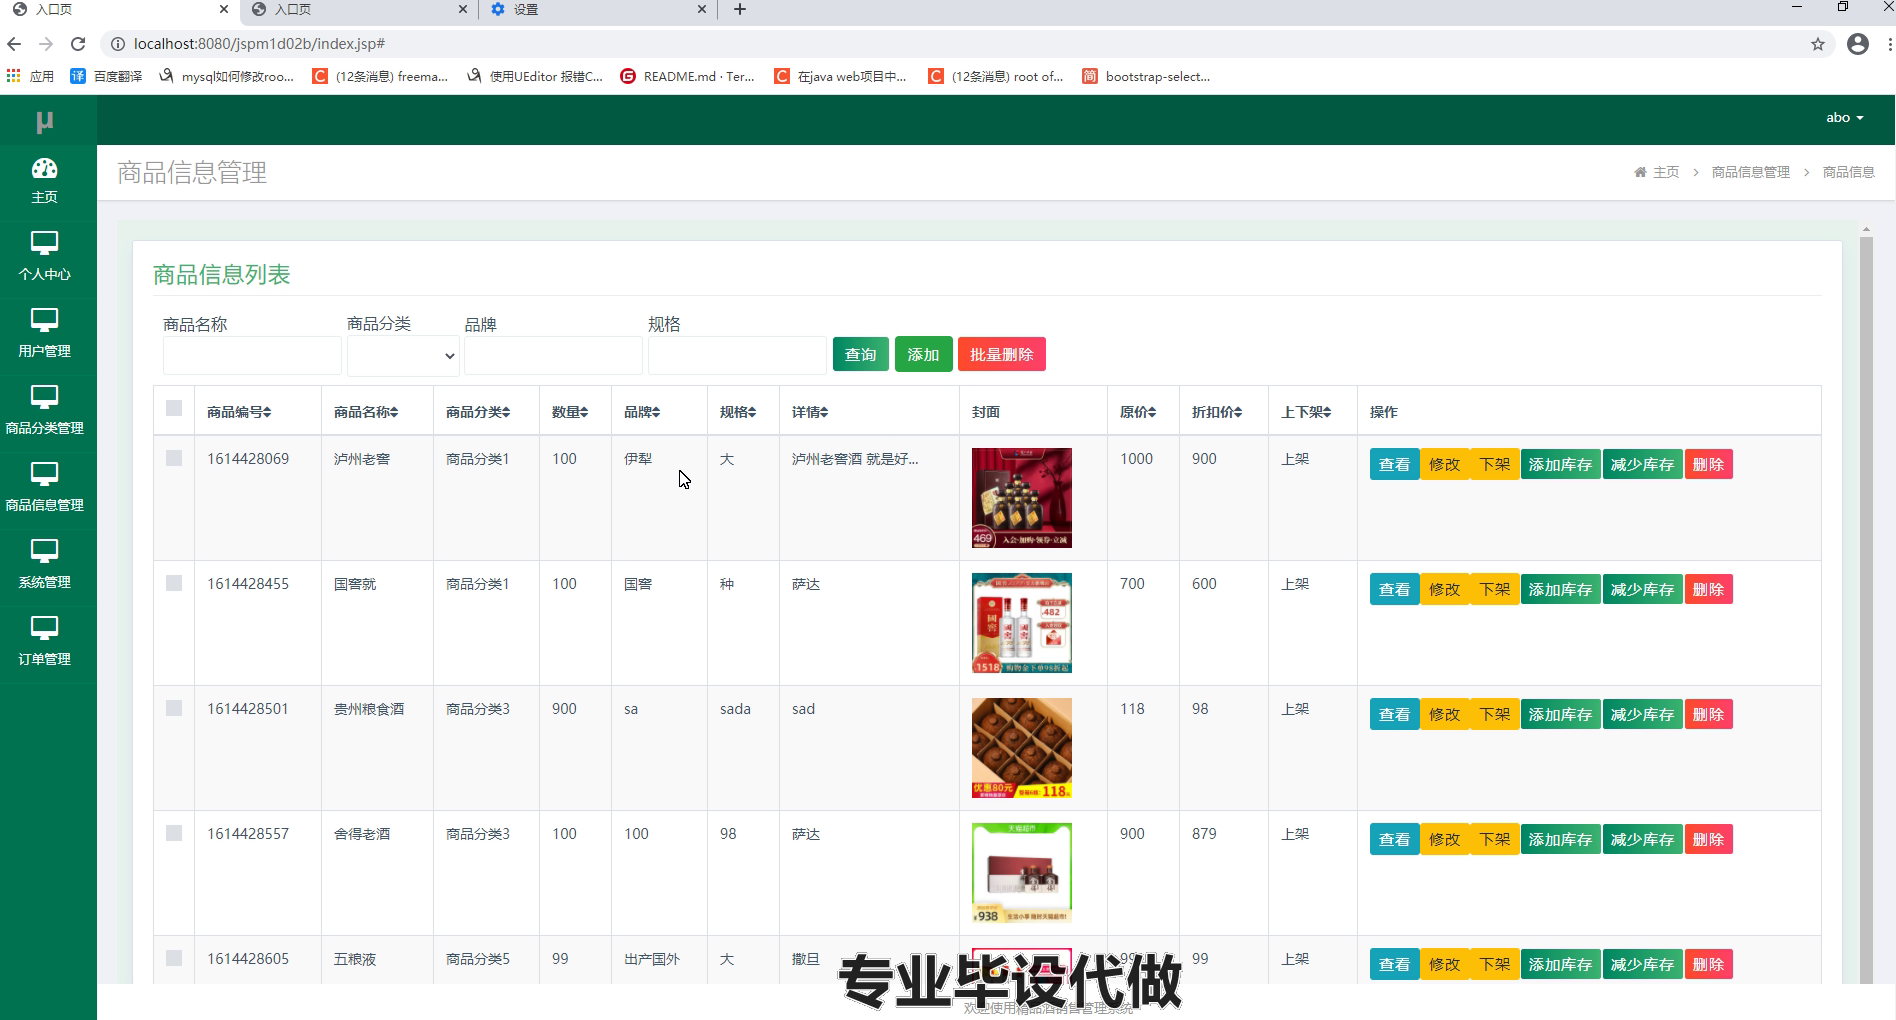Close the 设置 browser tab
The width and height of the screenshot is (1896, 1020).
701,10
